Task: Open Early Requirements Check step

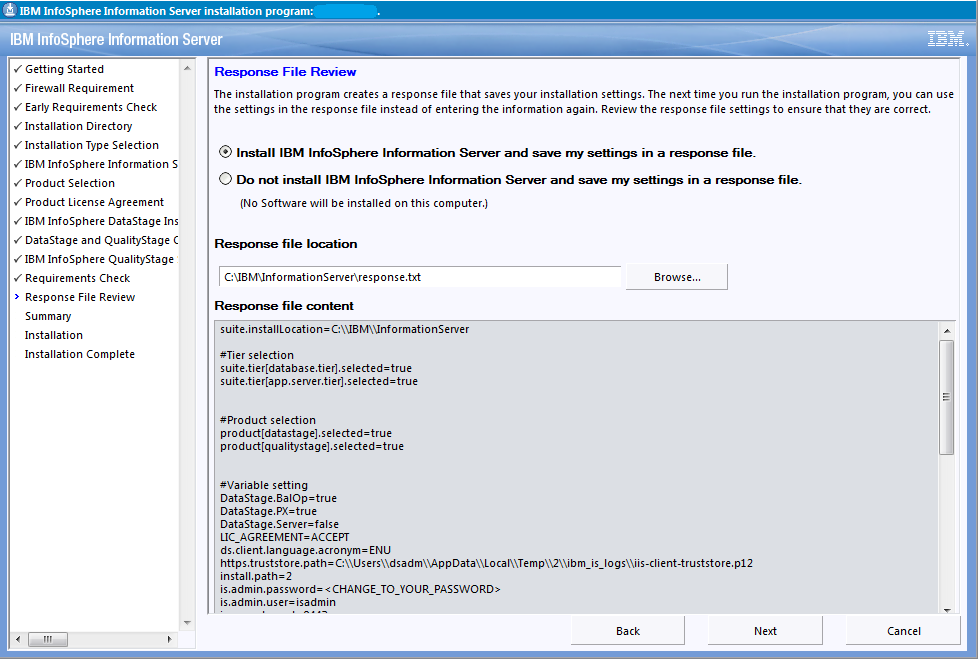Action: pyautogui.click(x=91, y=107)
